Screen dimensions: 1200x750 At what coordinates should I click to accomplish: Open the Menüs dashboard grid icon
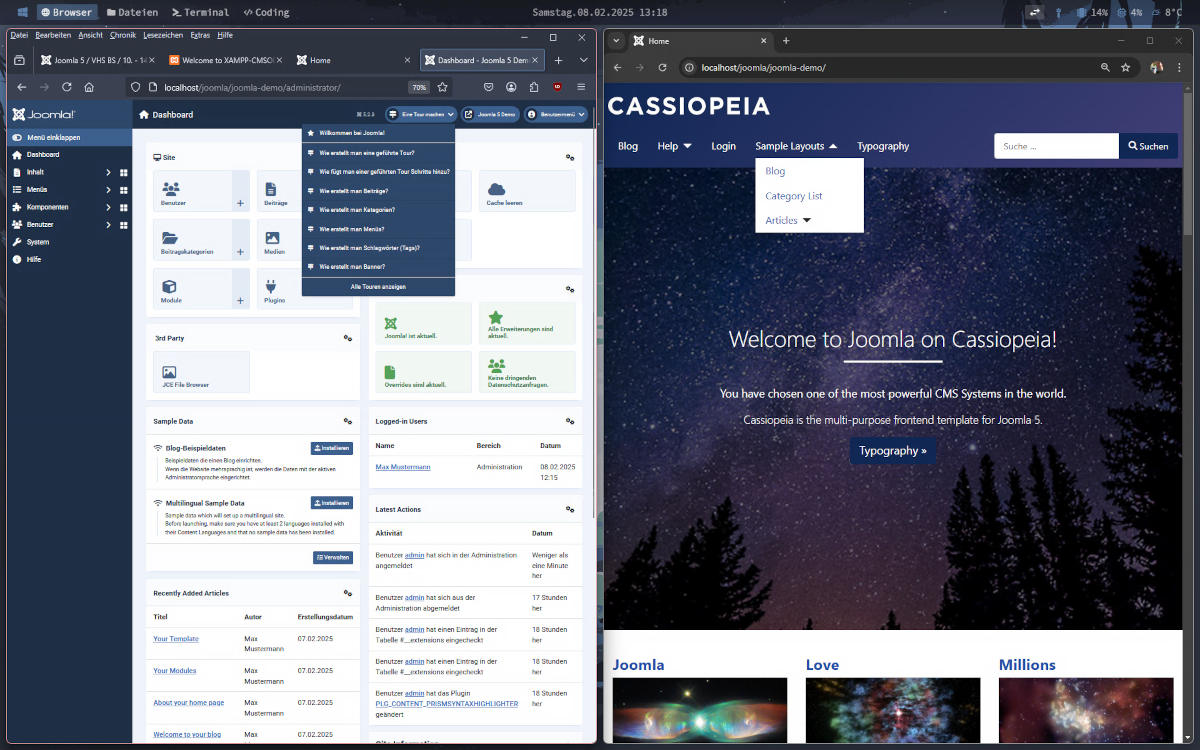(124, 189)
